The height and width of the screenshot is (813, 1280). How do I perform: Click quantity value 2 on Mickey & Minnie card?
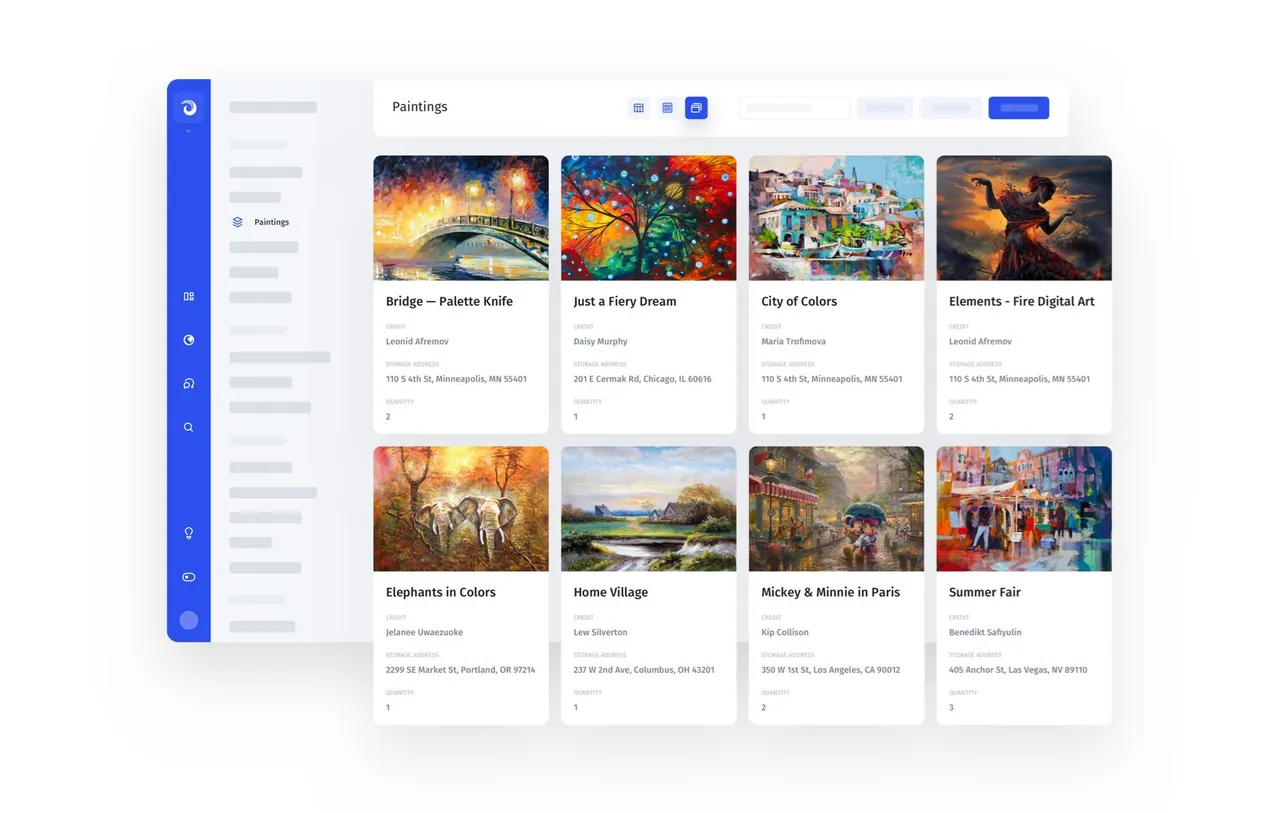pyautogui.click(x=763, y=708)
